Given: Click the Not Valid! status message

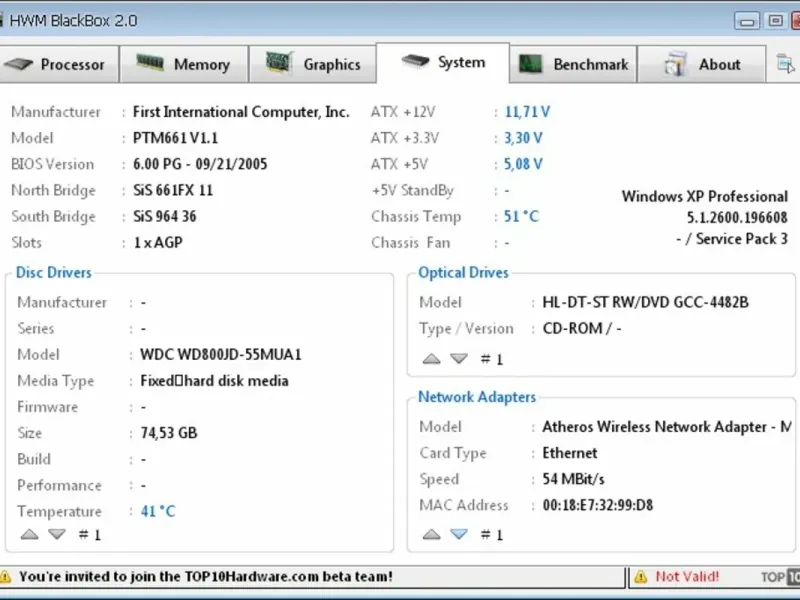Looking at the screenshot, I should 687,577.
